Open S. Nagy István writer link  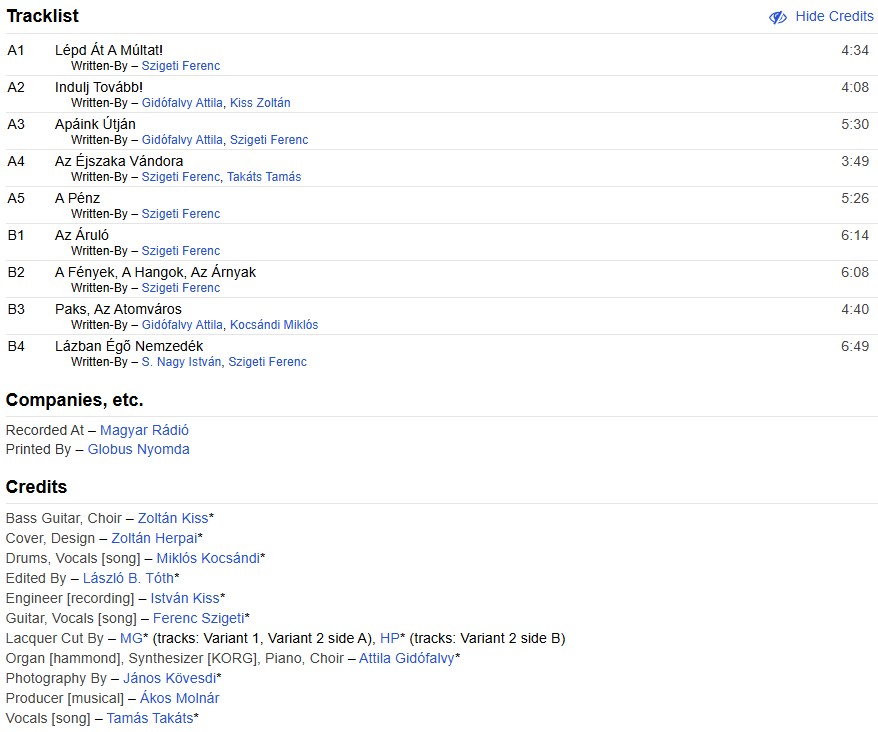click(181, 362)
